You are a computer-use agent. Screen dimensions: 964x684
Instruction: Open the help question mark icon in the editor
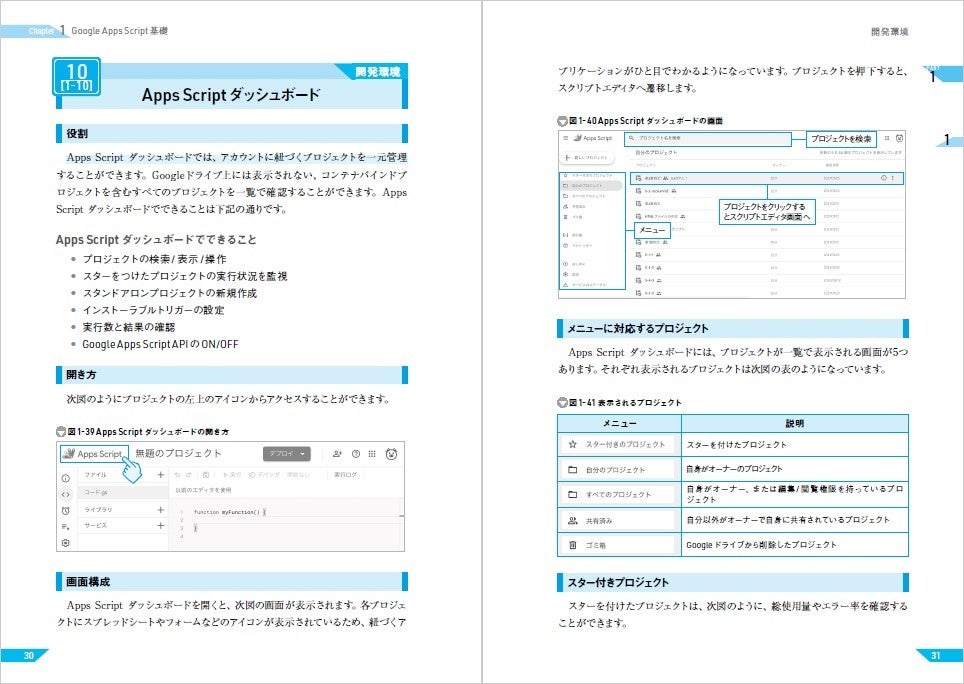(x=355, y=454)
